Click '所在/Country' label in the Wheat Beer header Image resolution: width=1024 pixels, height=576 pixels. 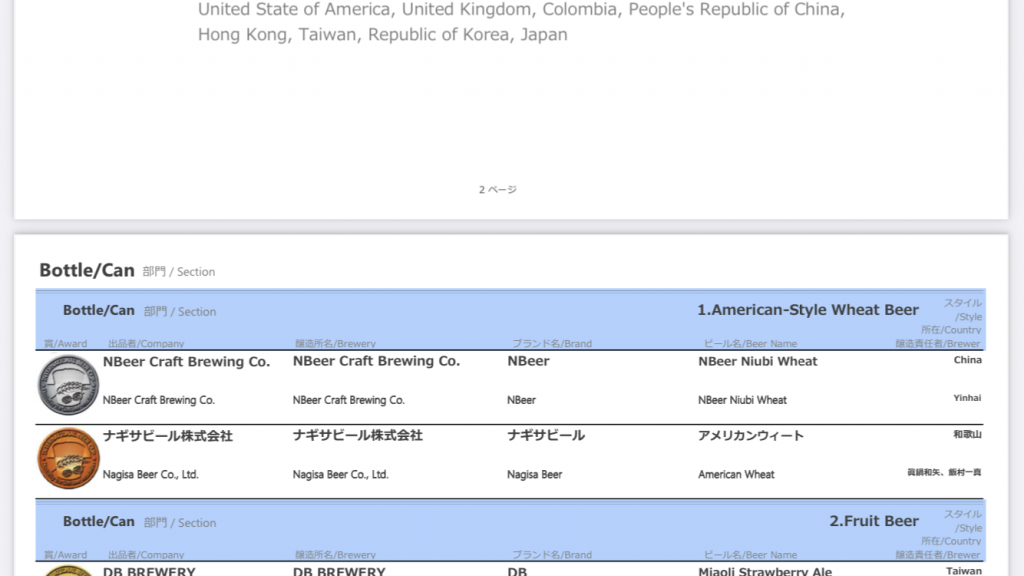[951, 330]
